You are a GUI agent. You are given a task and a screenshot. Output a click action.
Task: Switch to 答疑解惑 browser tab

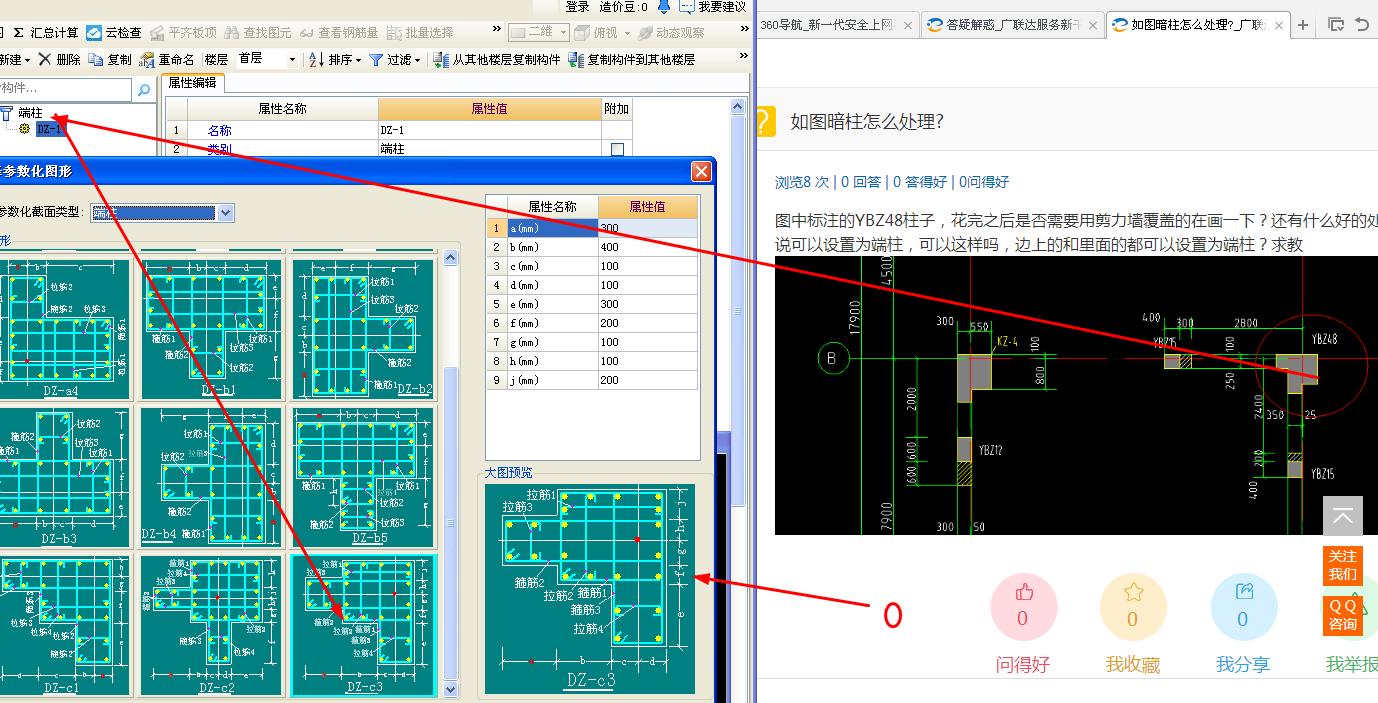pyautogui.click(x=1012, y=24)
